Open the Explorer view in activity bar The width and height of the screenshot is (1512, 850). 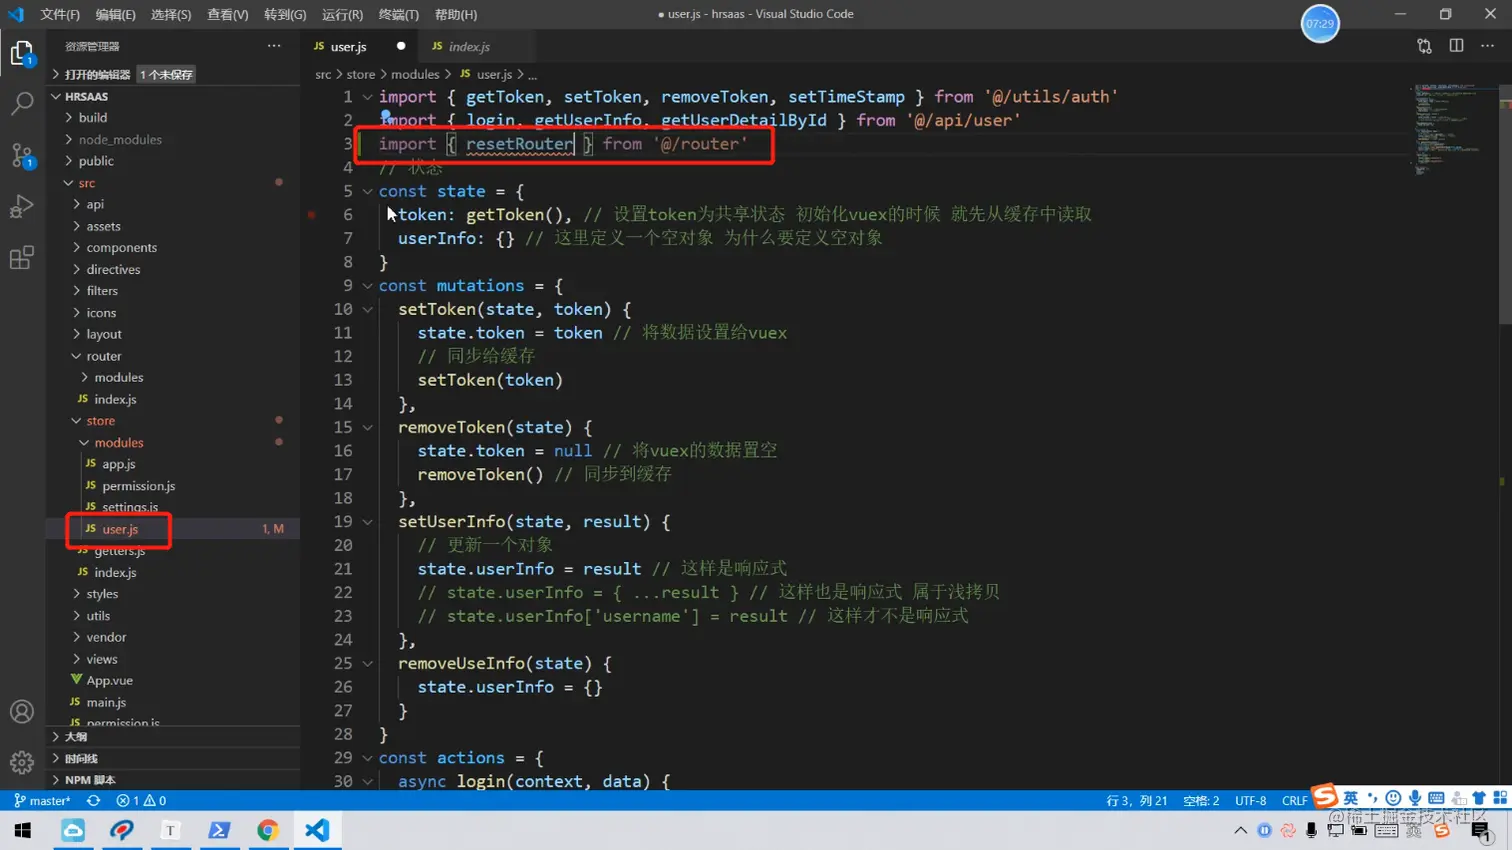[22, 52]
